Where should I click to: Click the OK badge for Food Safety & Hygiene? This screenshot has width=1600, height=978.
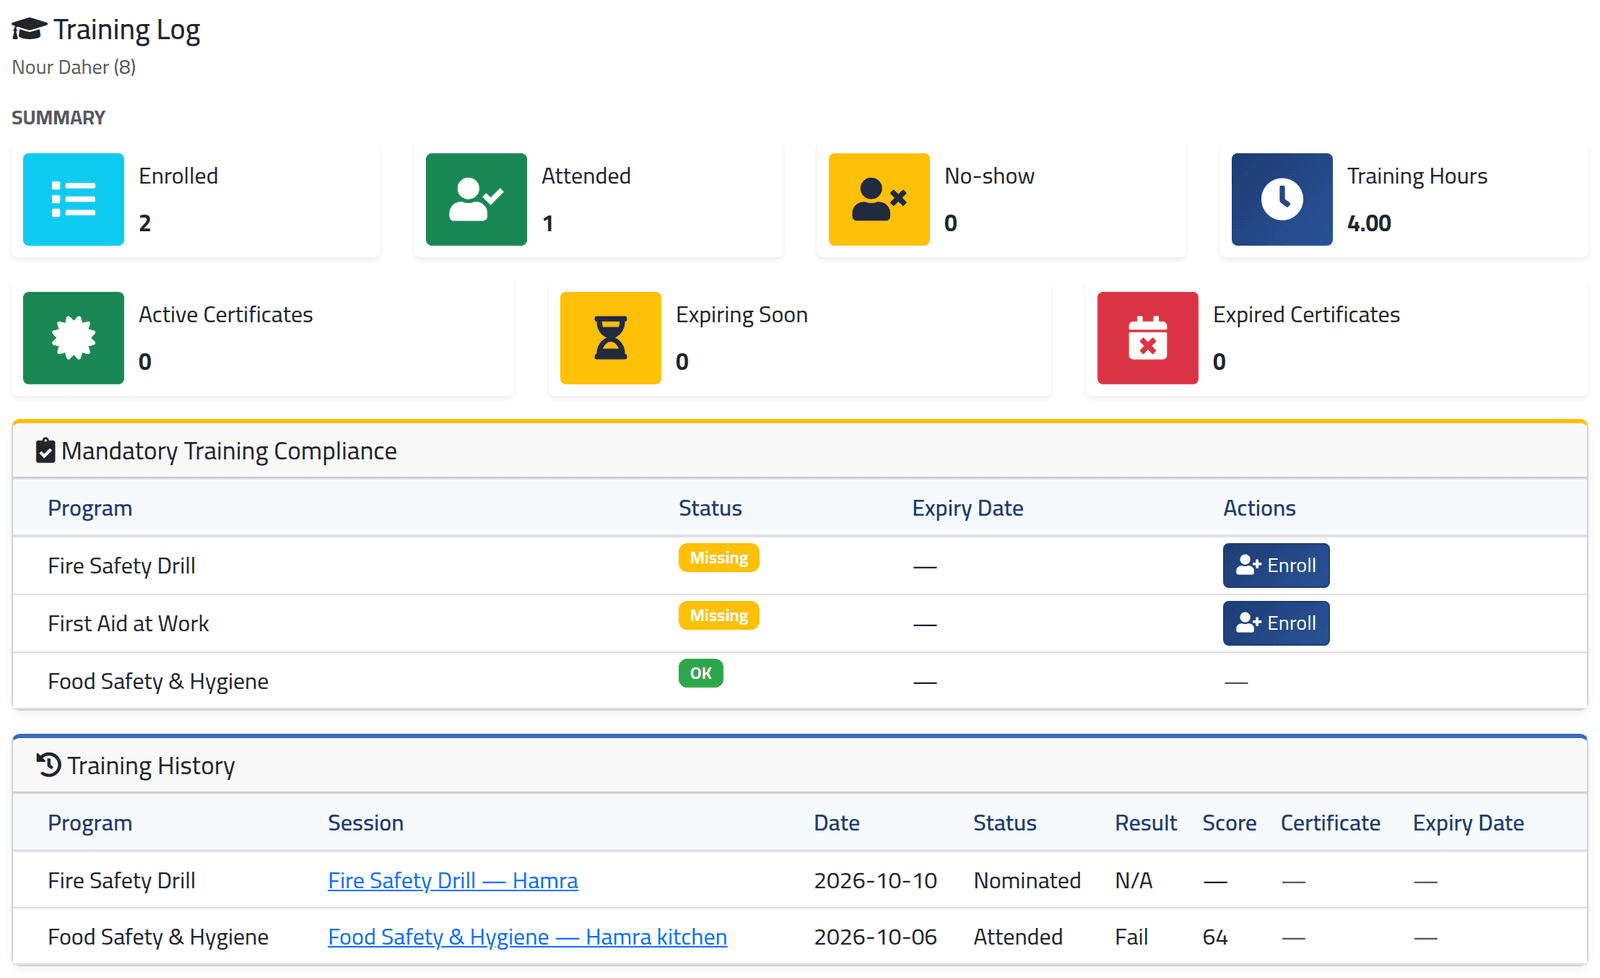tap(701, 673)
